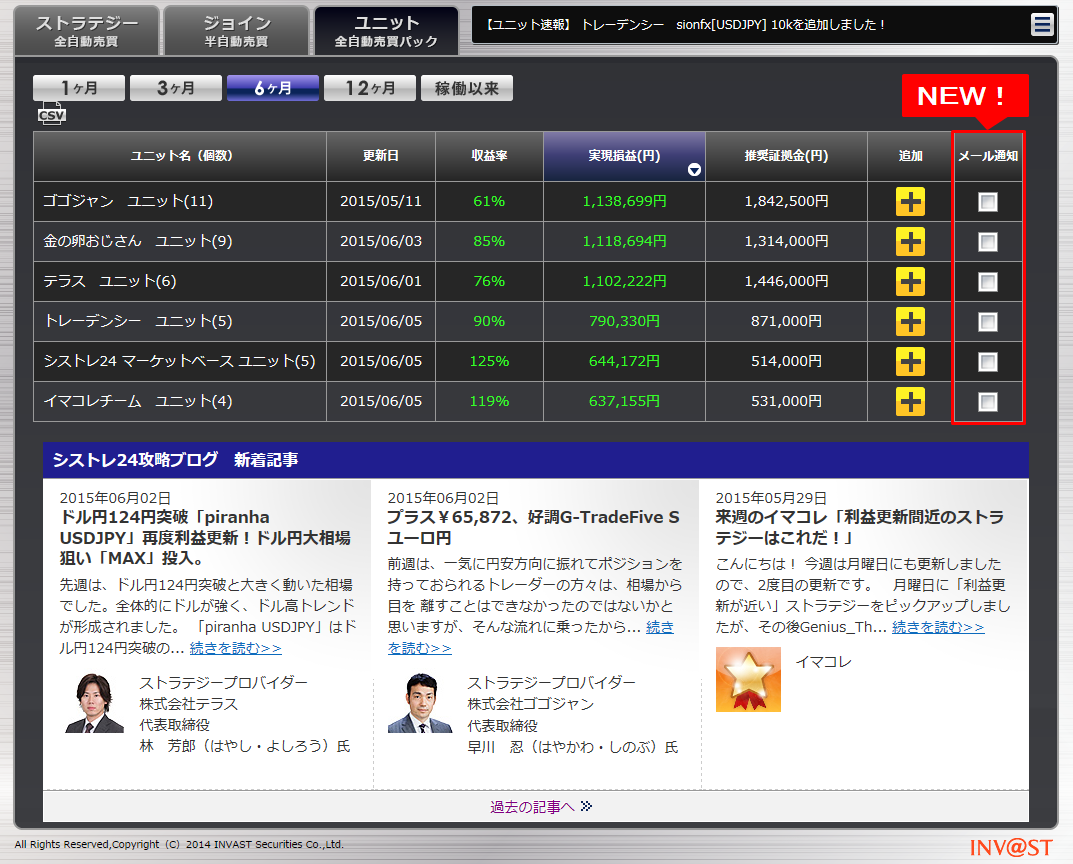Image resolution: width=1073 pixels, height=864 pixels.
Task: Click 早川 忍 provider portrait photo
Action: [420, 703]
